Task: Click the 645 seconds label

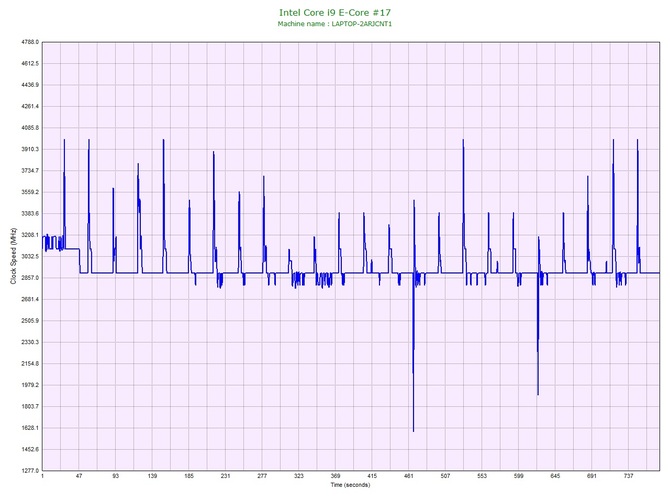Action: [x=555, y=476]
